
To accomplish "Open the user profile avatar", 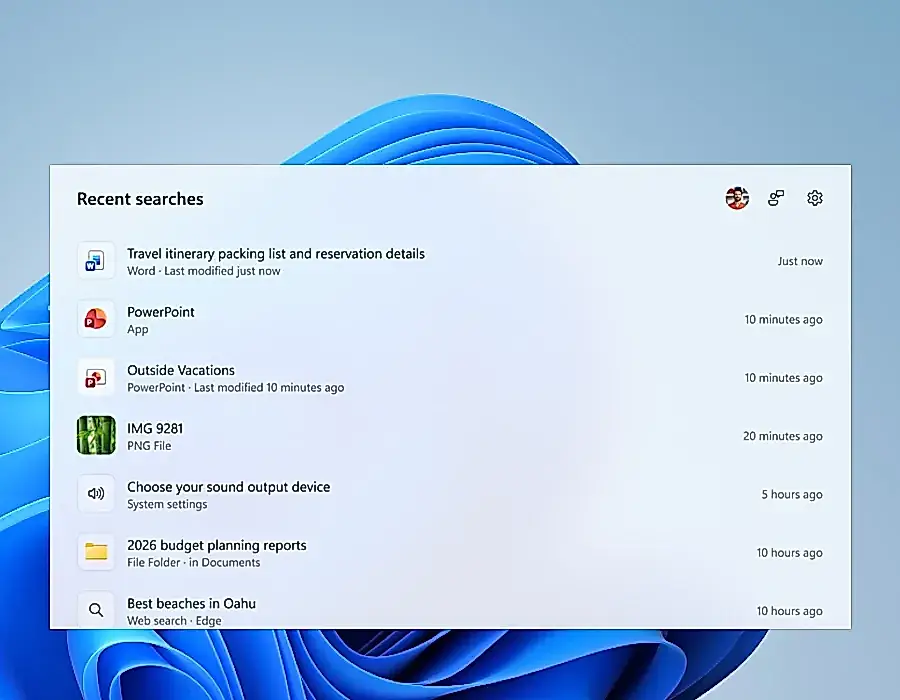I will [x=737, y=199].
